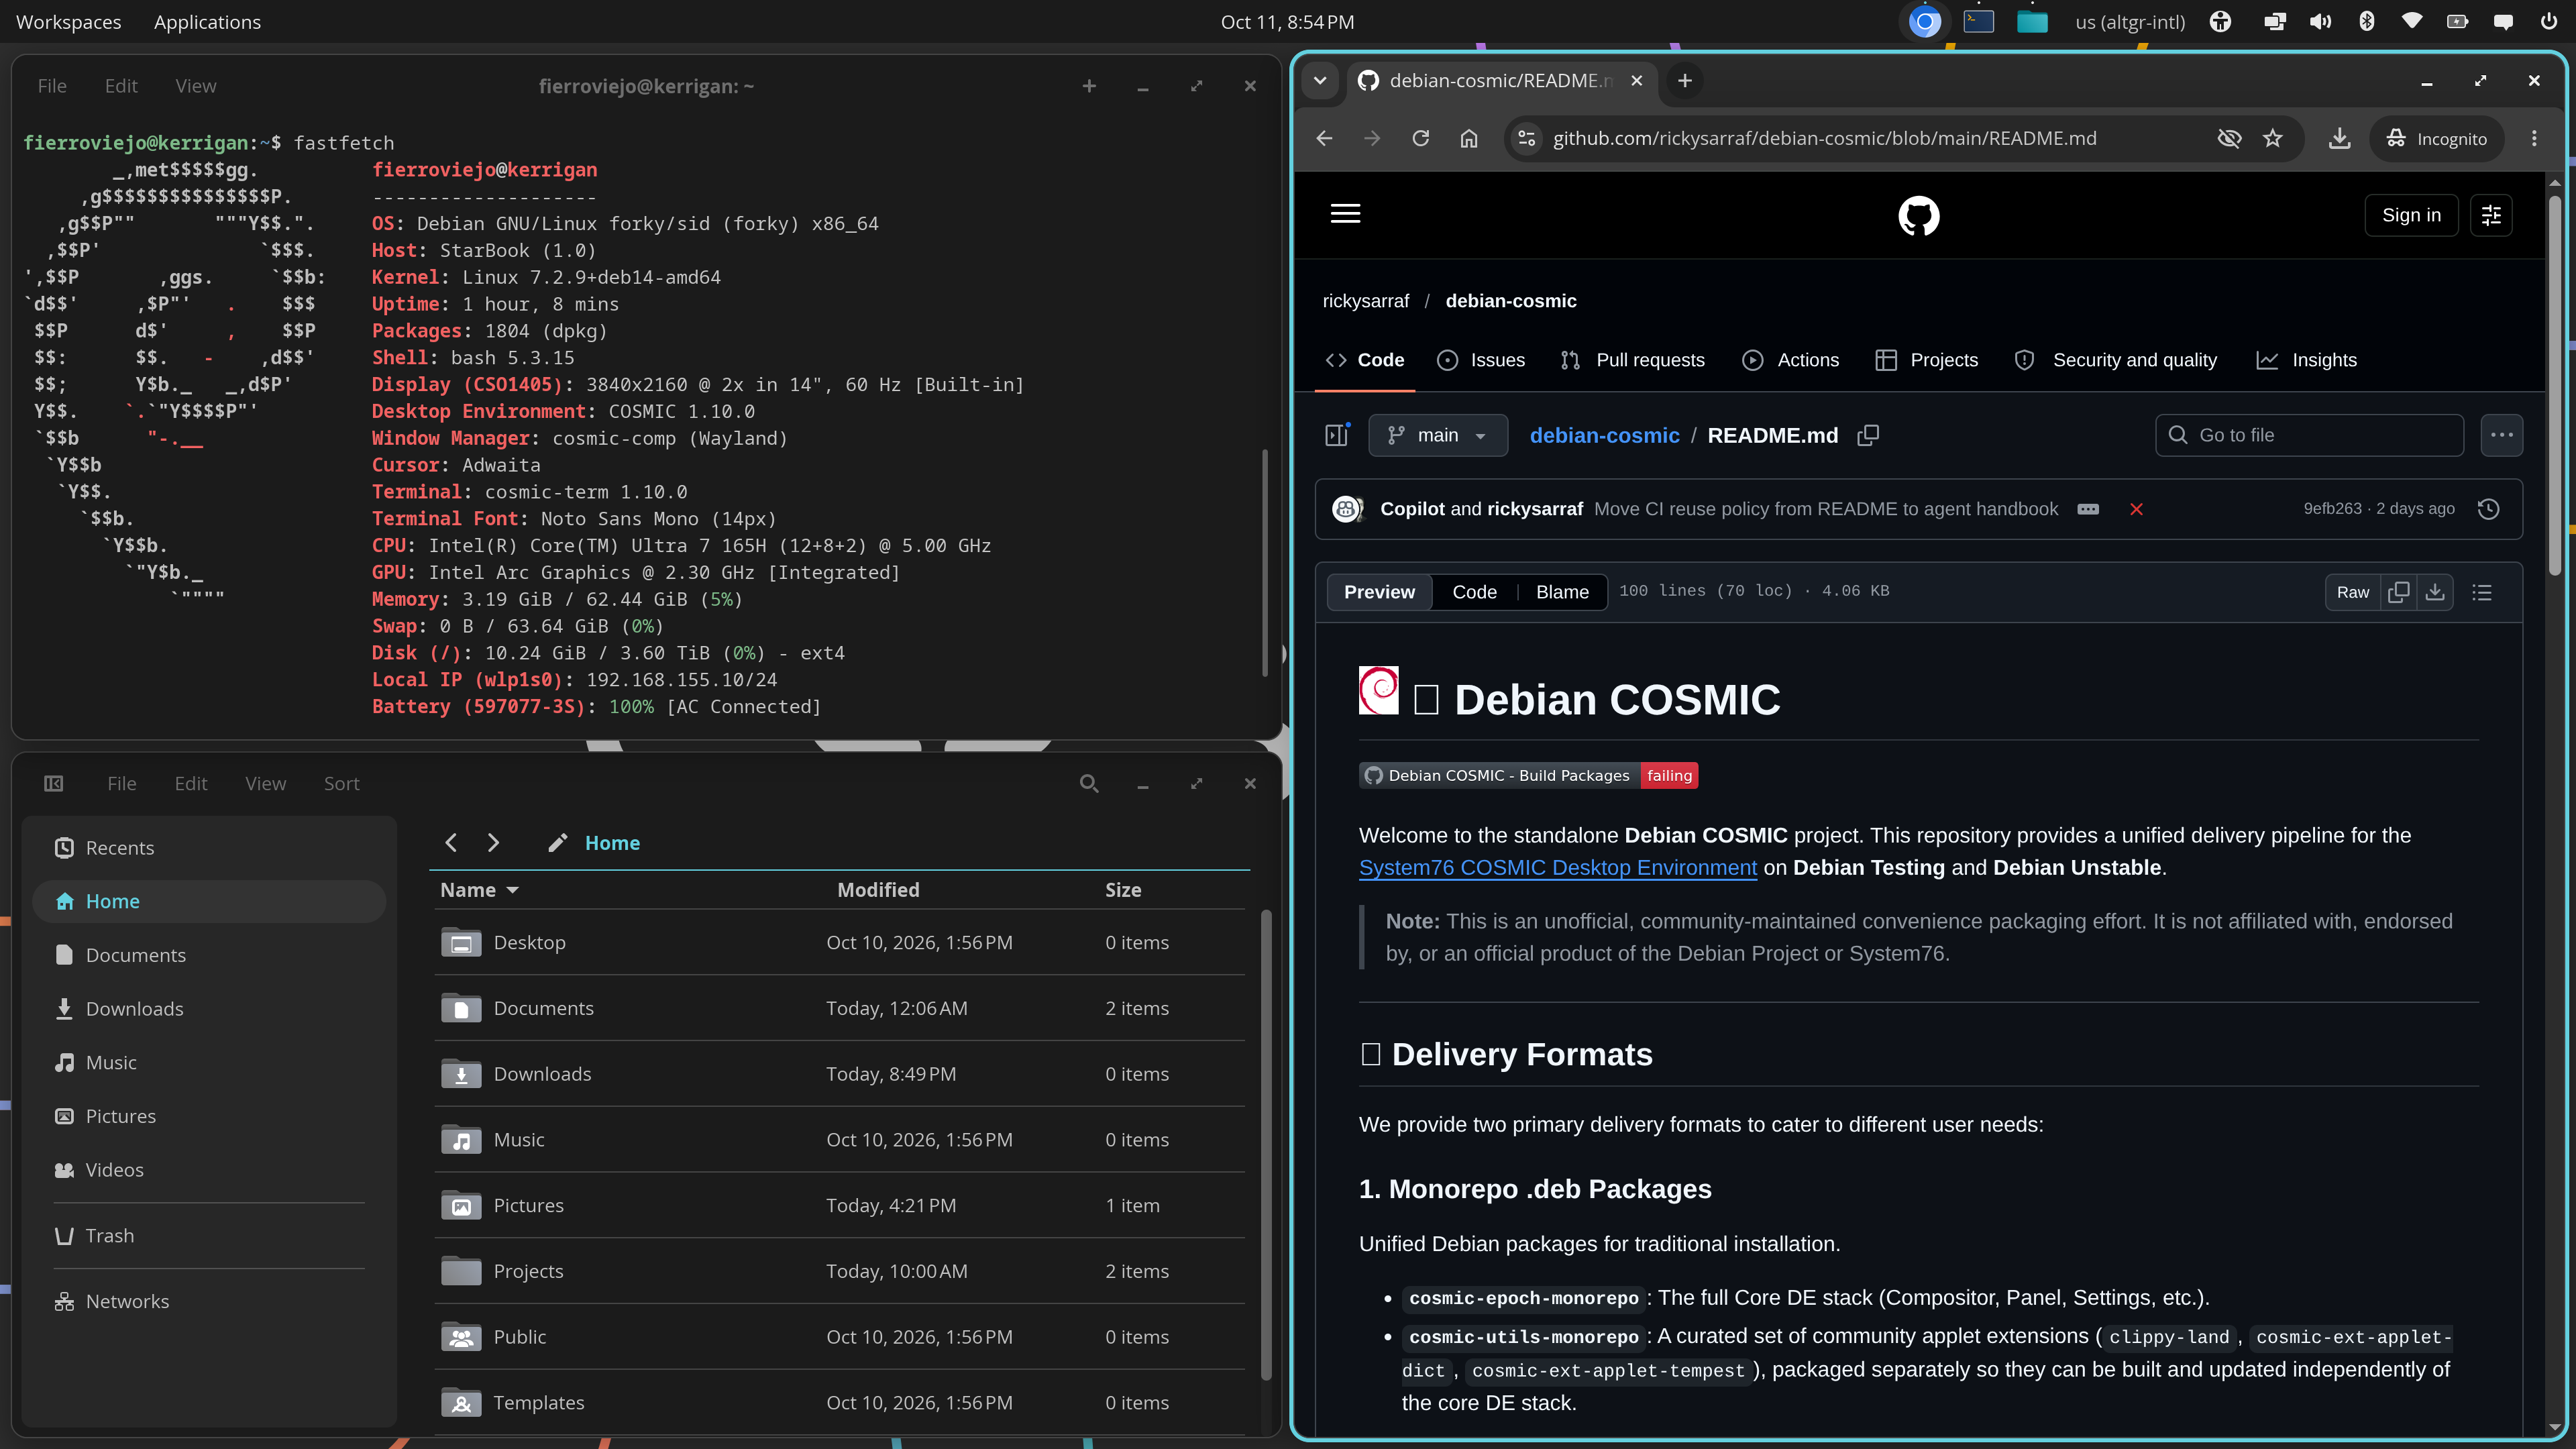Reload the GitHub page
The image size is (2576, 1449).
[x=1420, y=139]
